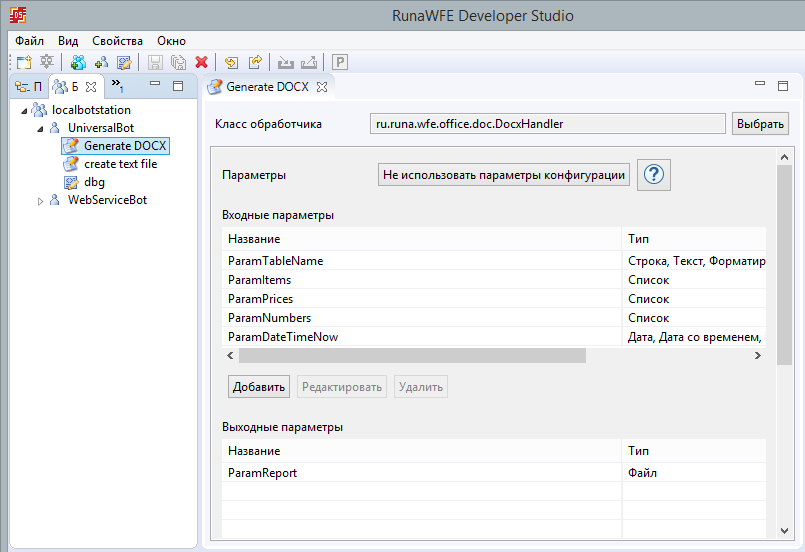Show hidden views via the »1 chevron
Image resolution: width=805 pixels, height=552 pixels.
pyautogui.click(x=118, y=86)
